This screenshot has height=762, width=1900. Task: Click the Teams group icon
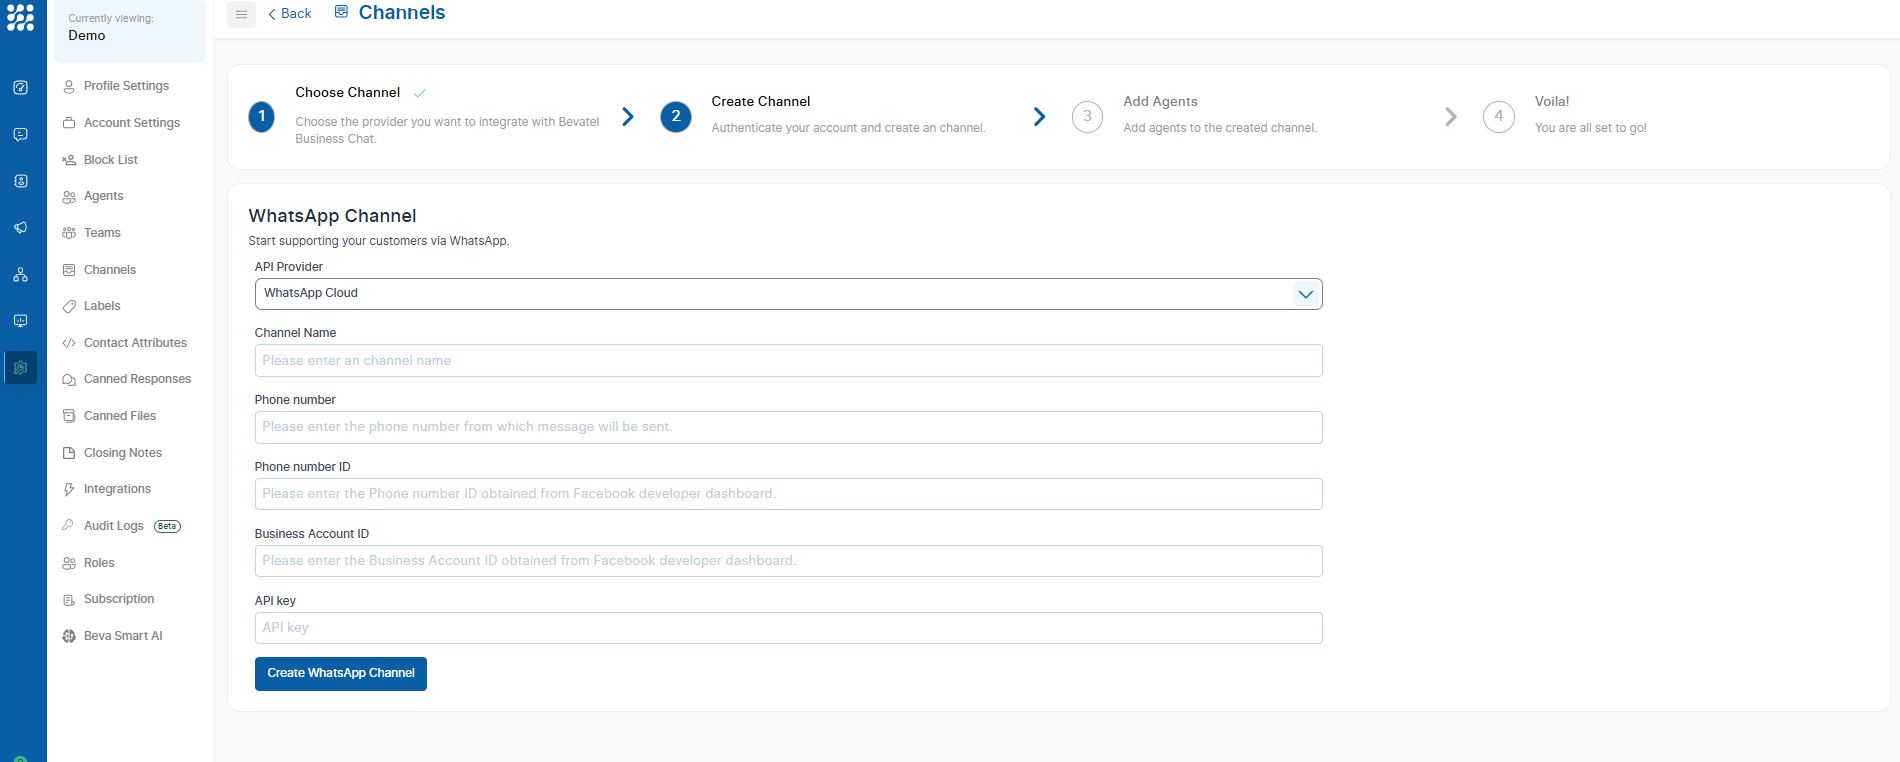coord(69,233)
